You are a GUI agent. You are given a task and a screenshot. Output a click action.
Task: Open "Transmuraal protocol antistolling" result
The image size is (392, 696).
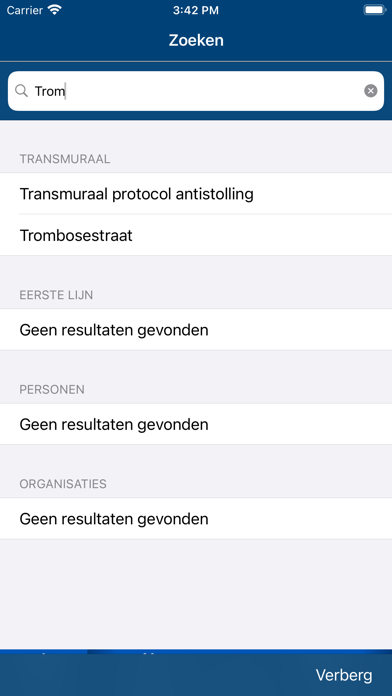pos(196,194)
